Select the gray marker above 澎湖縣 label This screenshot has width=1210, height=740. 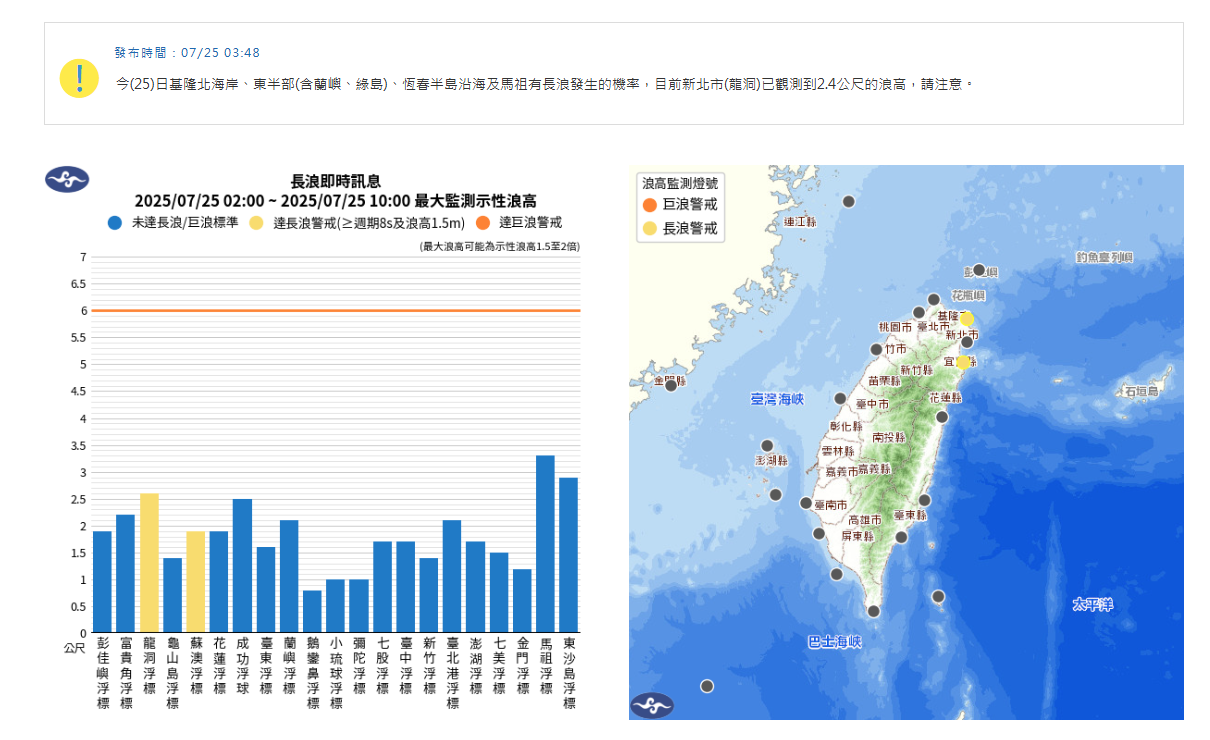[767, 446]
